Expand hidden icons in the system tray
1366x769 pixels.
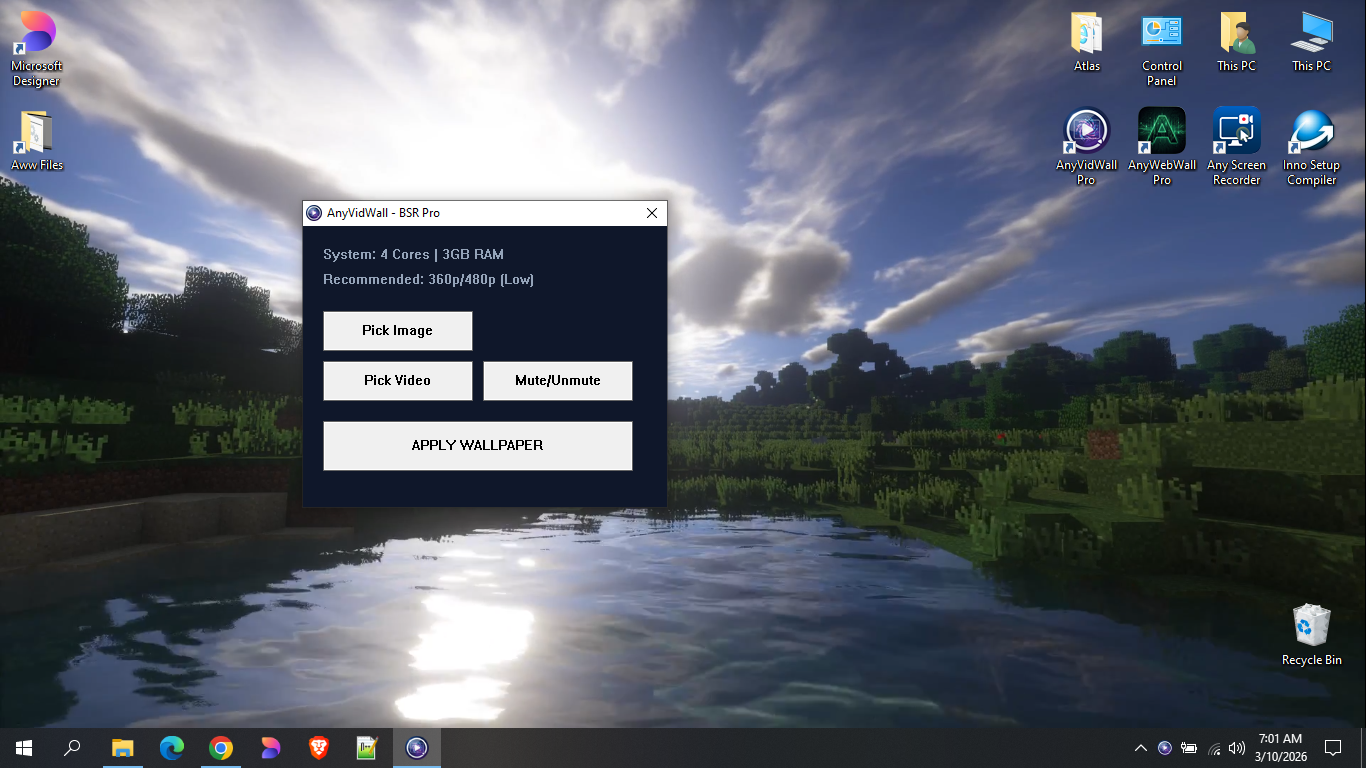click(x=1140, y=747)
